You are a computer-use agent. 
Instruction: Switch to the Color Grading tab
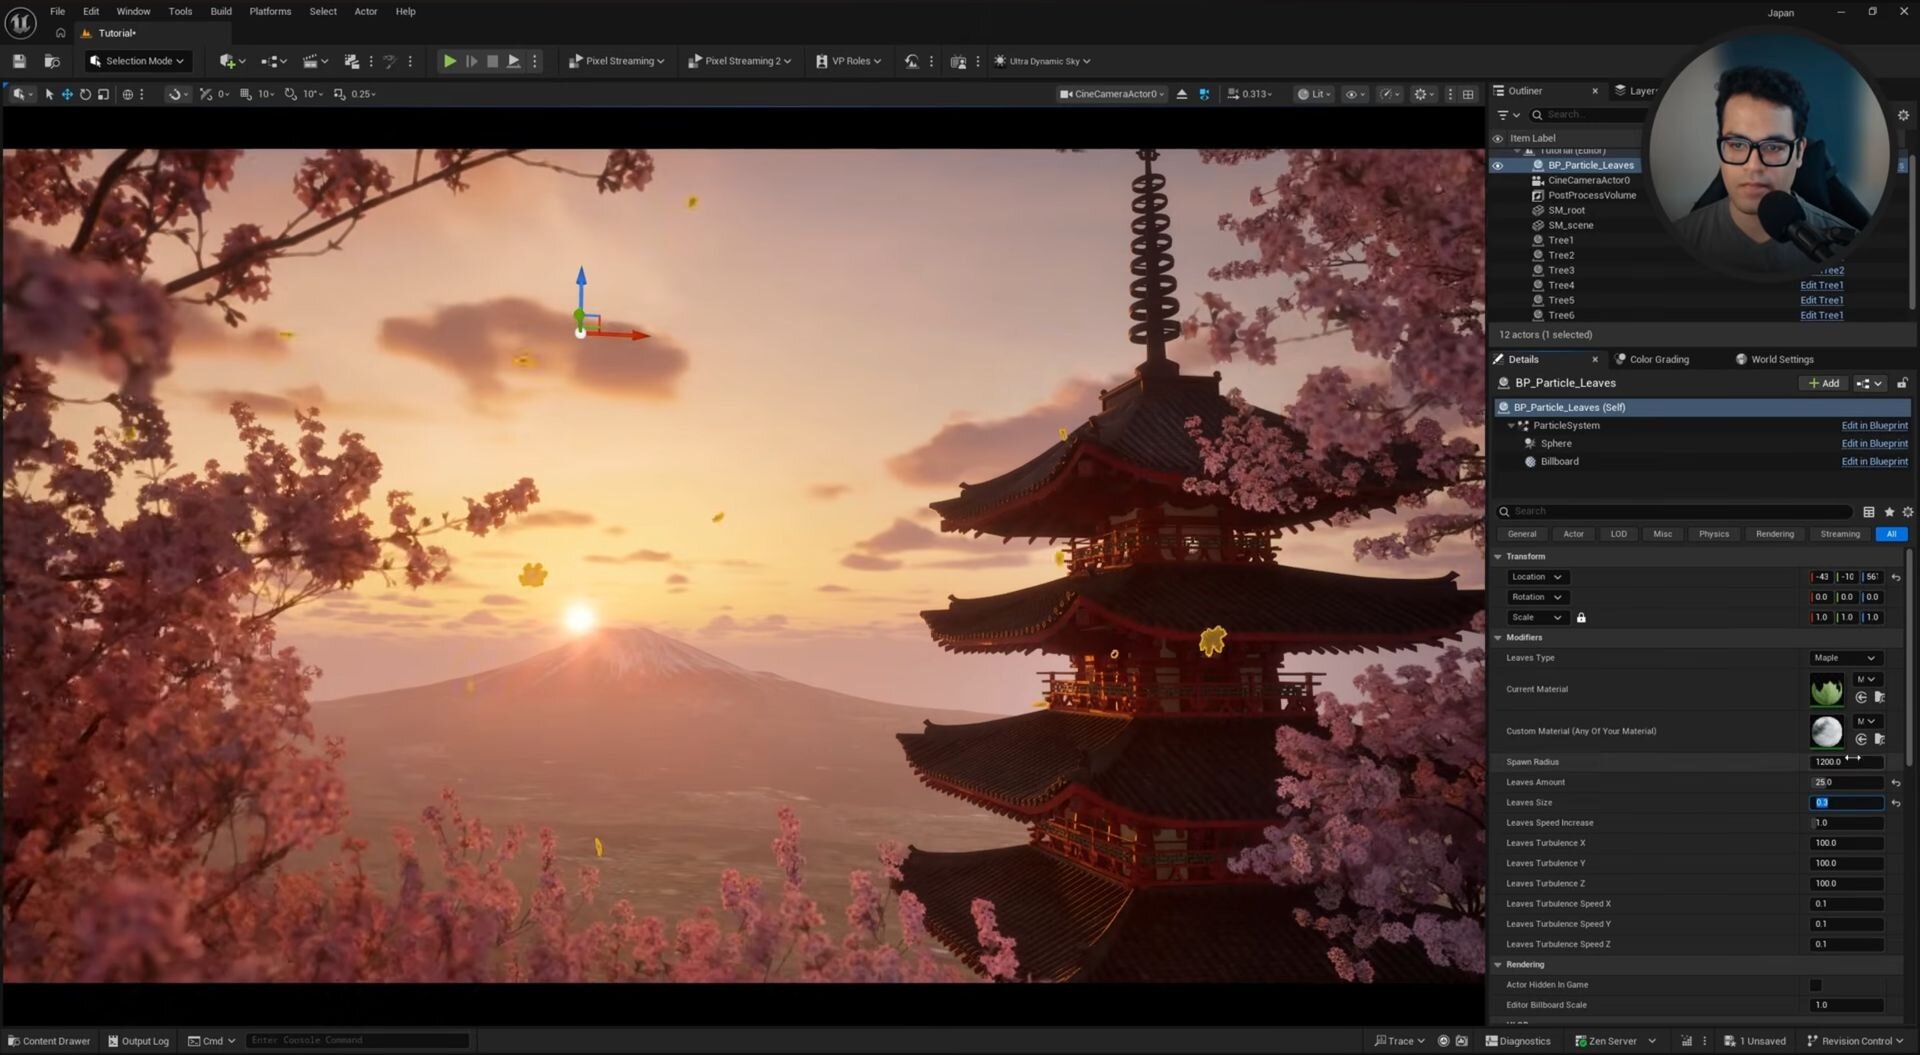pos(1658,360)
